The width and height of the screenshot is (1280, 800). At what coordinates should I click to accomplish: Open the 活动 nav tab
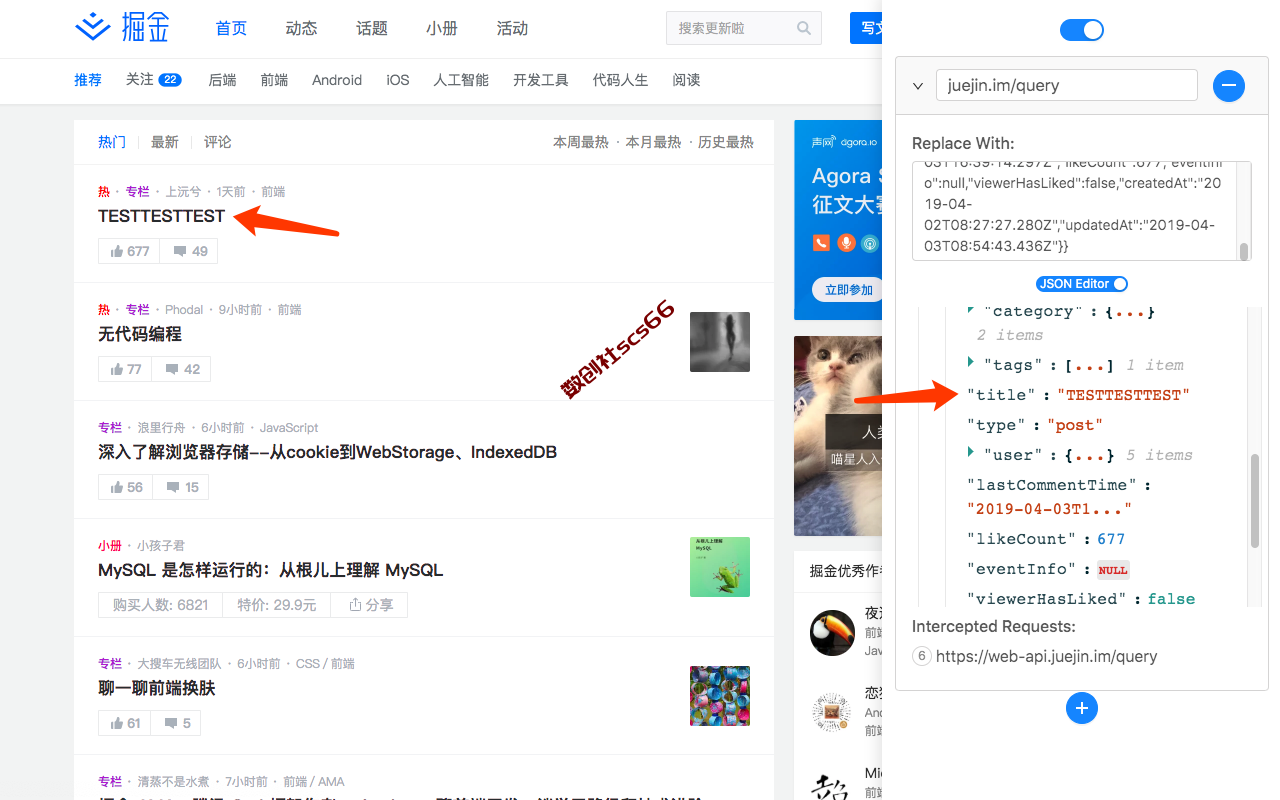512,28
